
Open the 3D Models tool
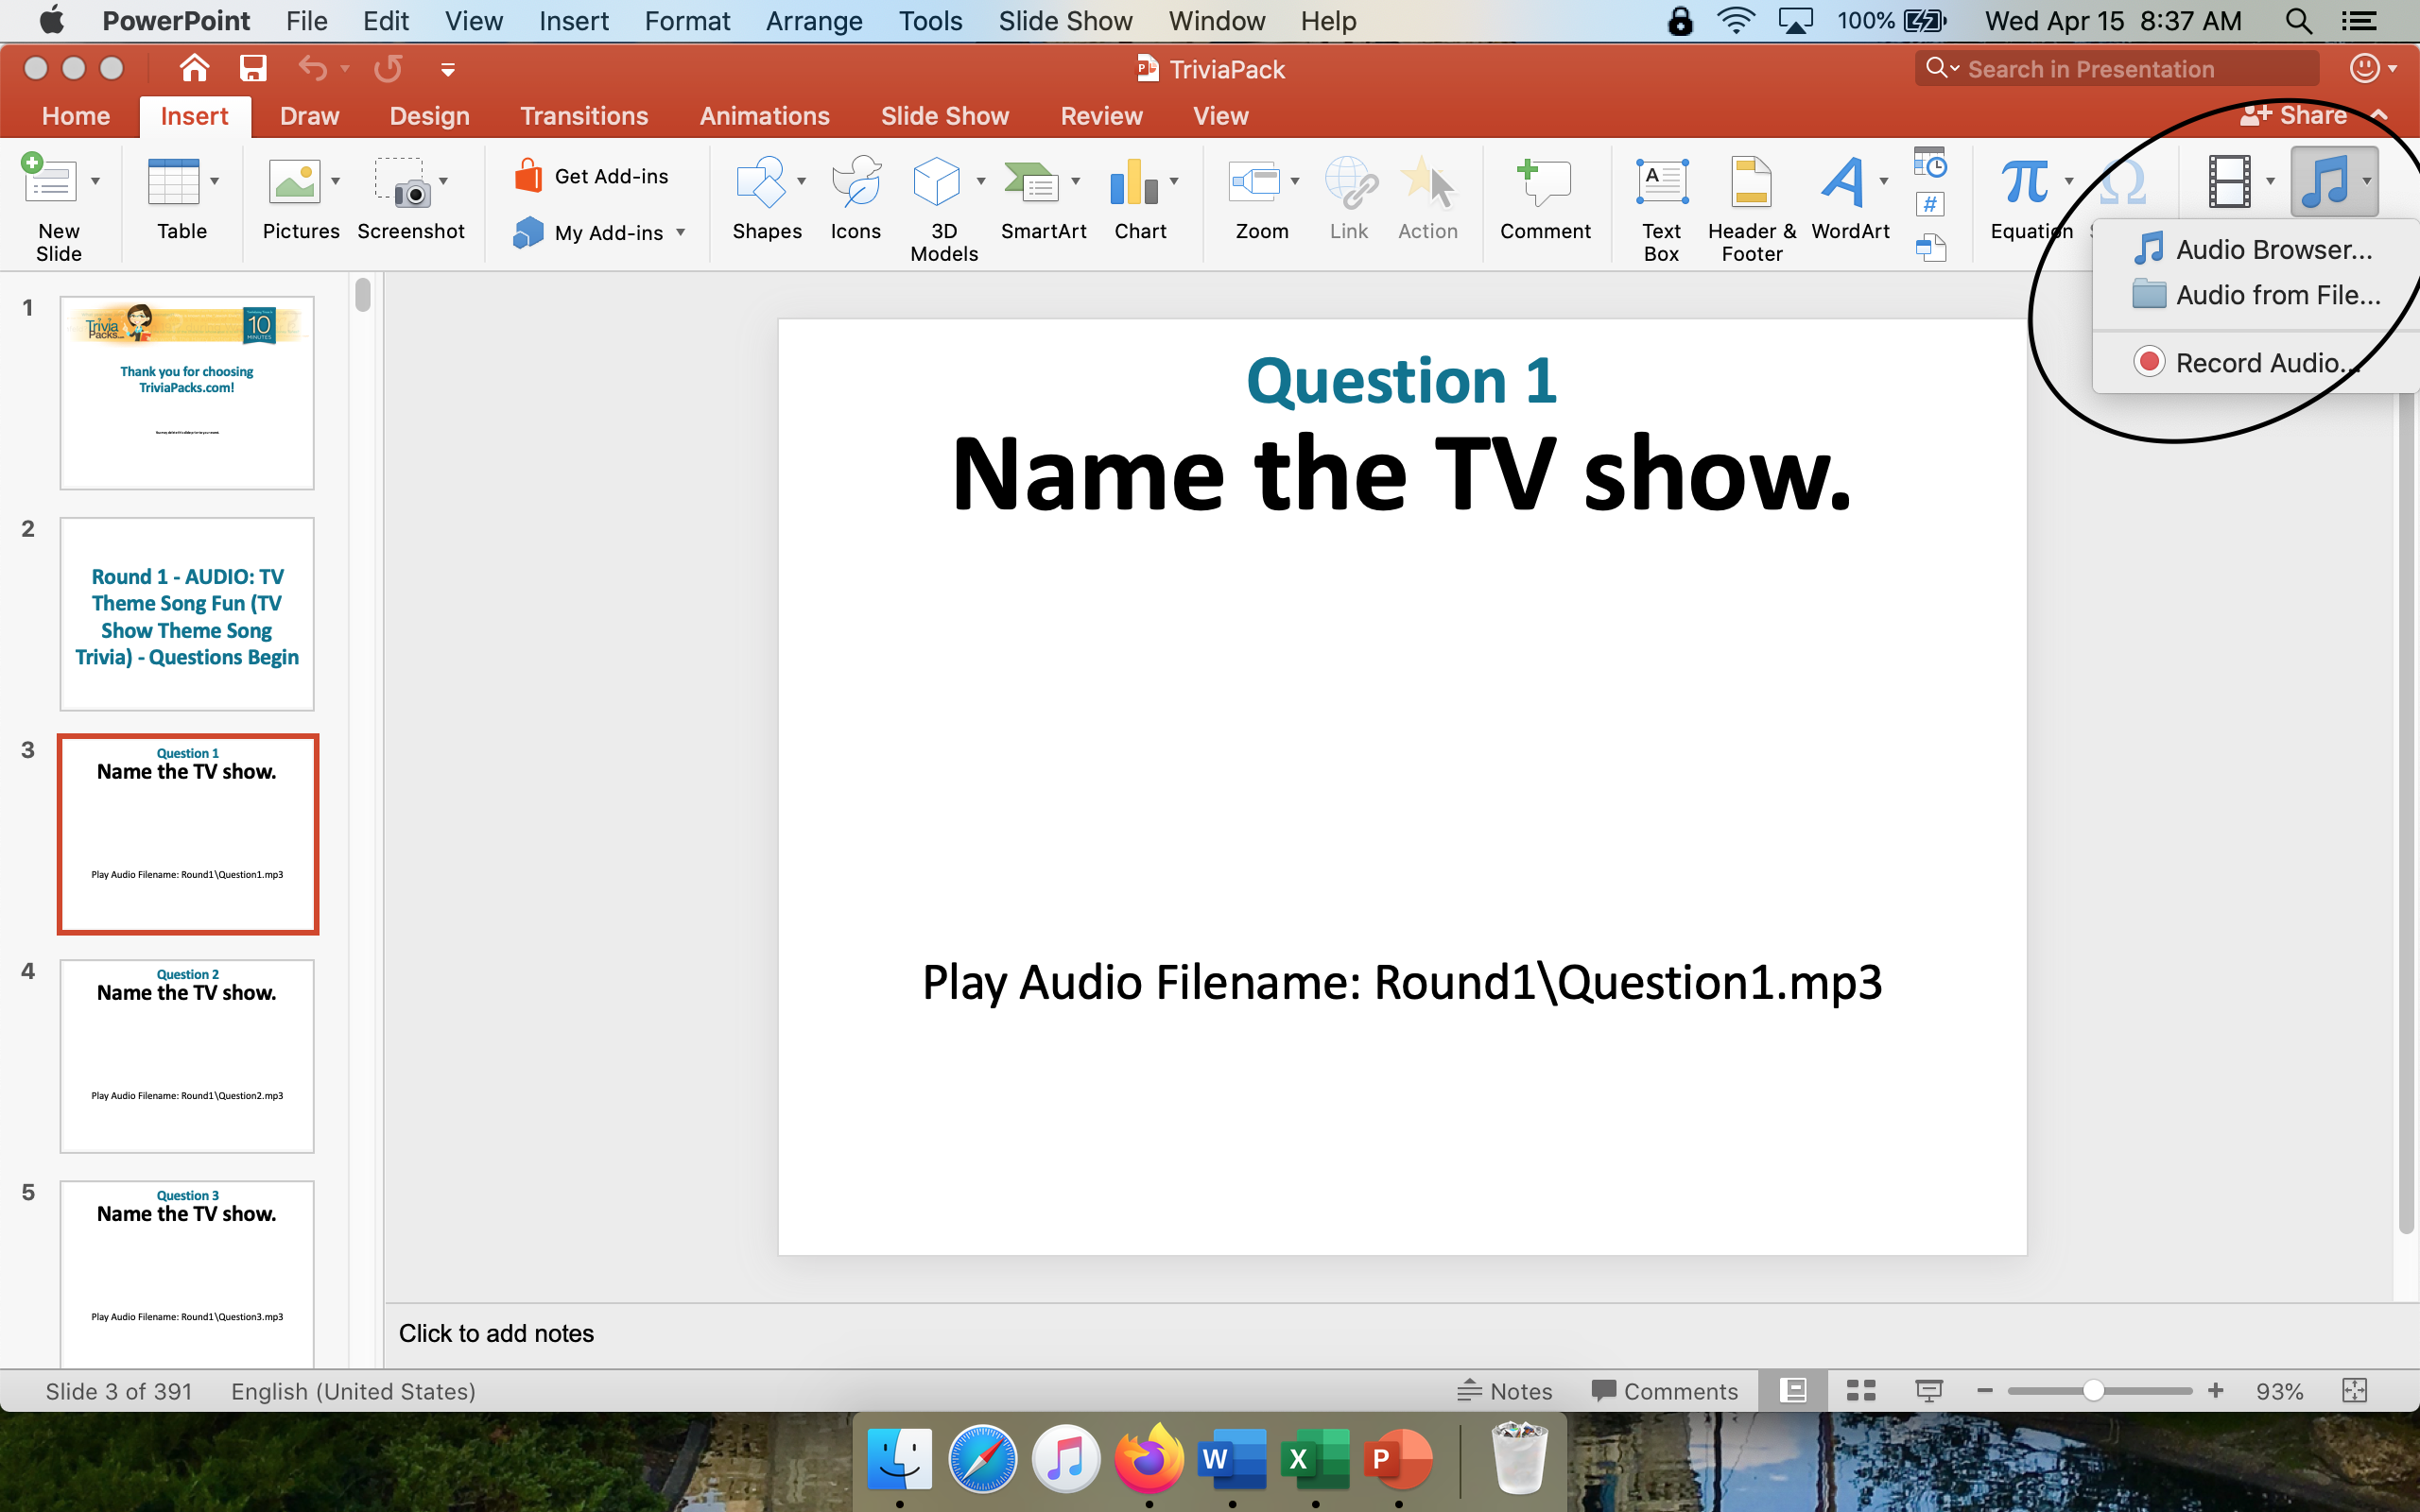[937, 183]
